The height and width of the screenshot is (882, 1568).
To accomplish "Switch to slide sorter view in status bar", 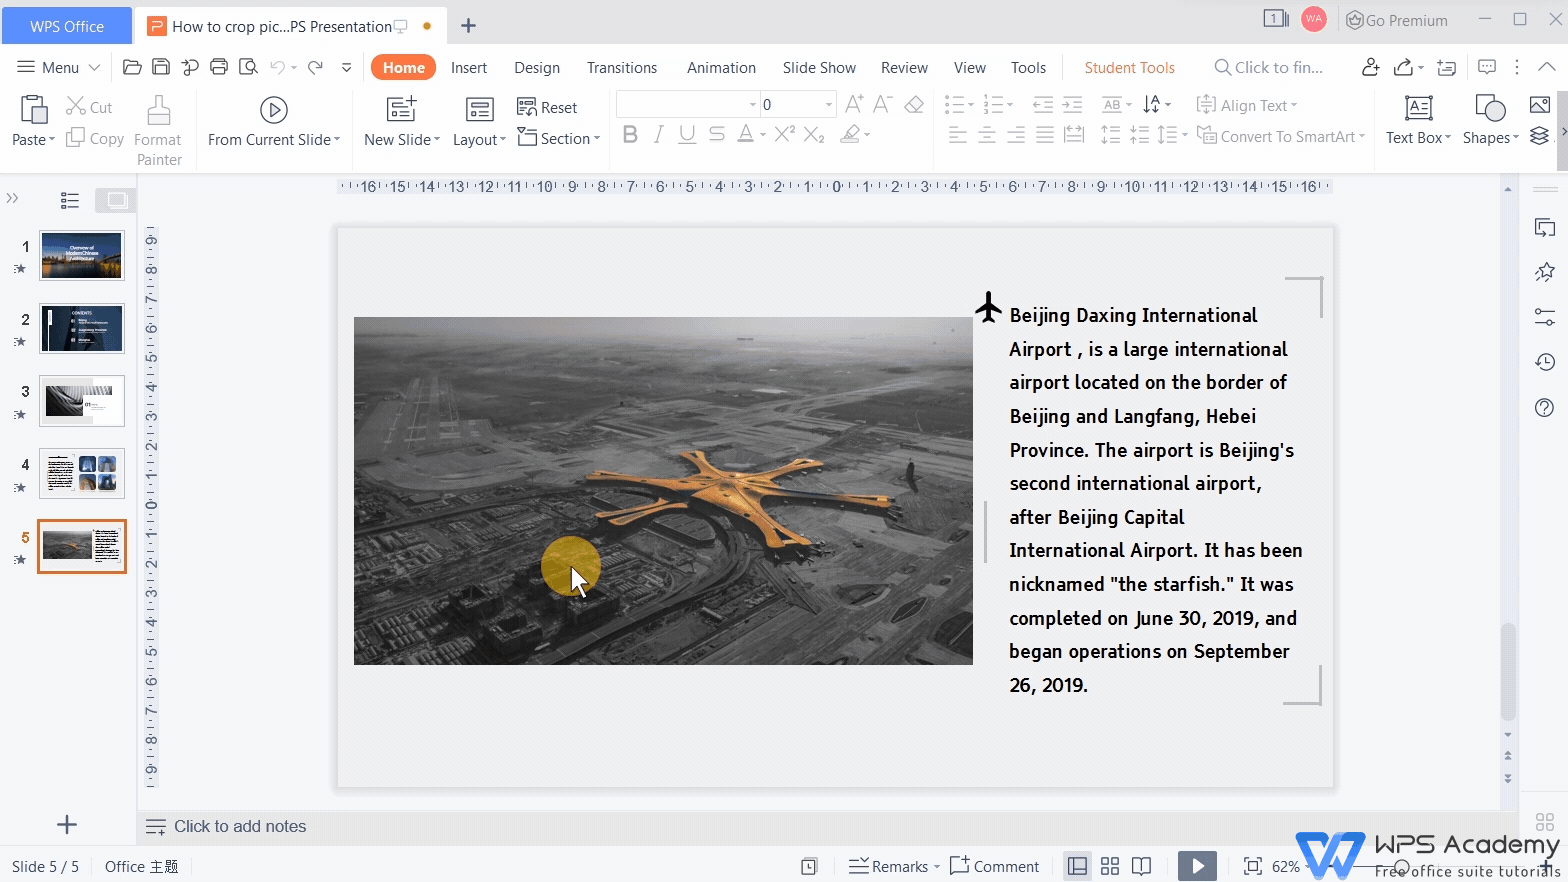I will click(1109, 866).
